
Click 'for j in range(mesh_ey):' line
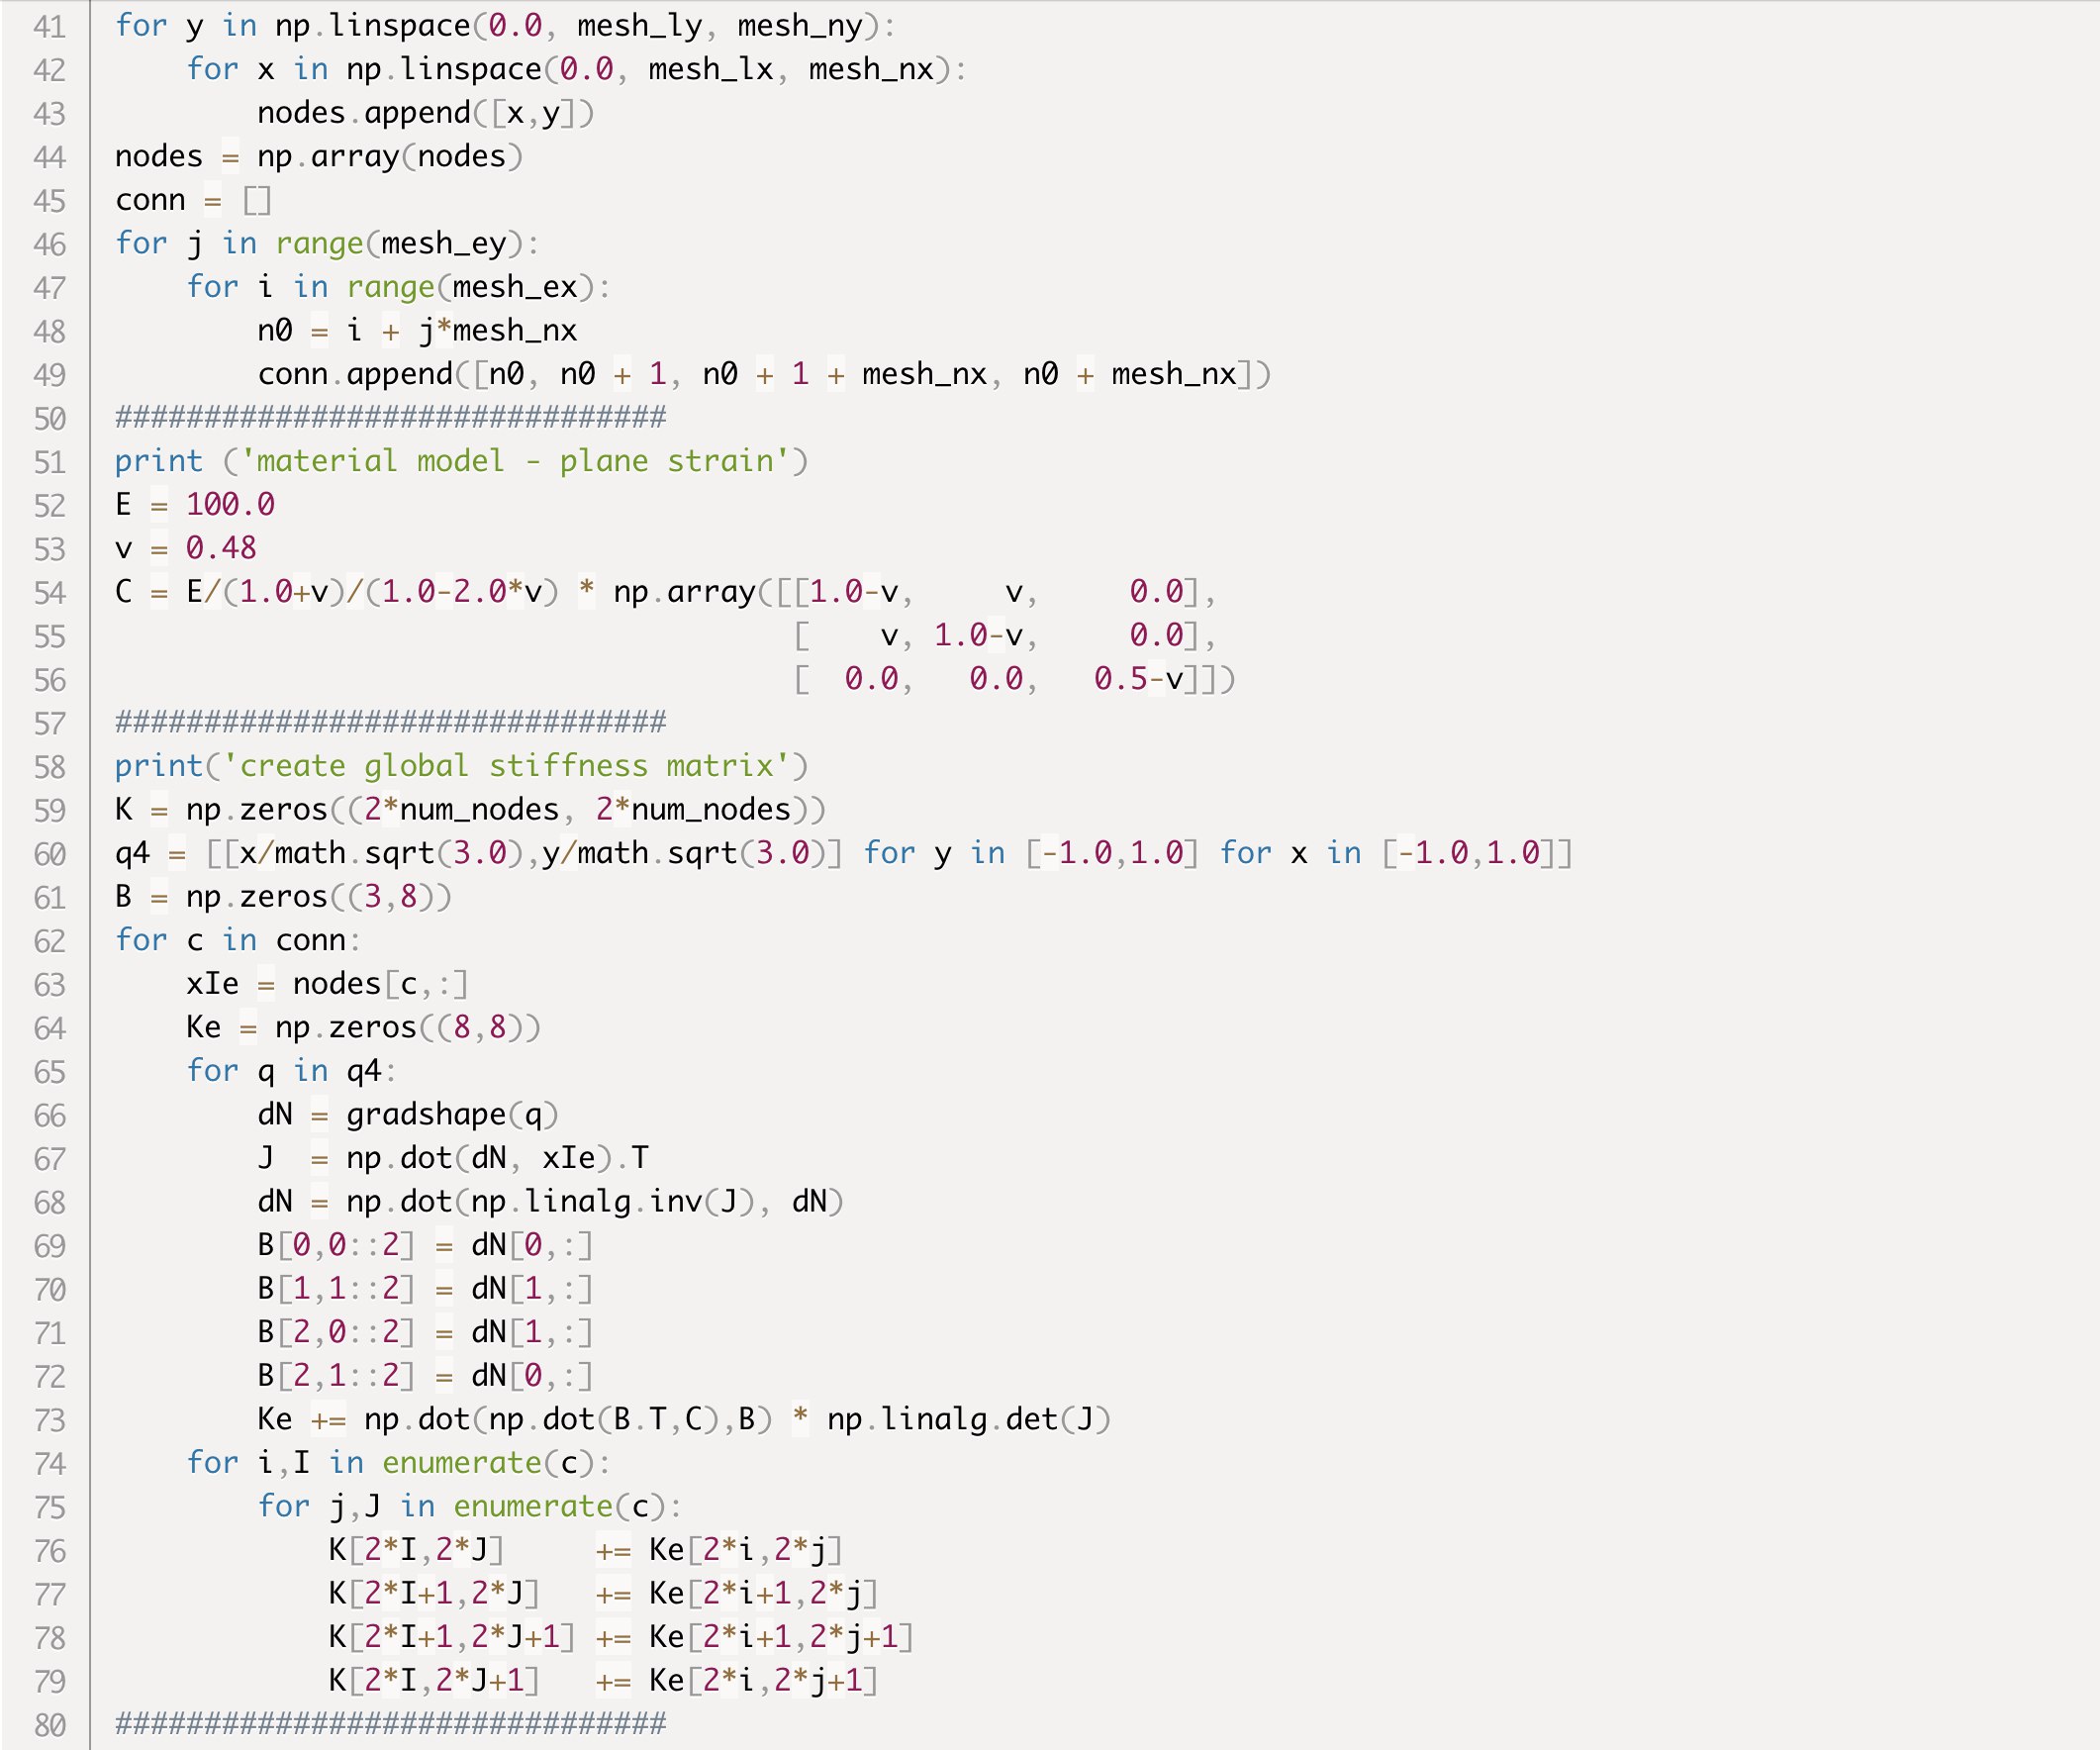[x=327, y=244]
